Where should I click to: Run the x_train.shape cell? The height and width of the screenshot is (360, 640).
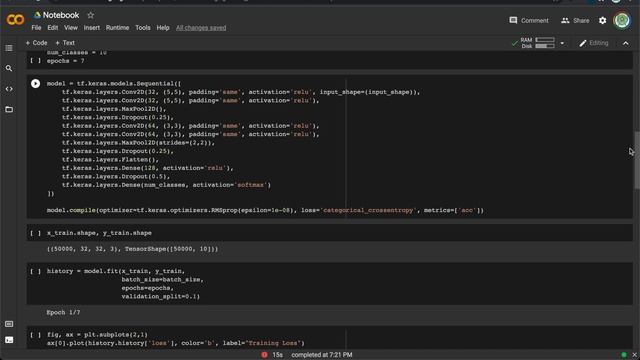tap(36, 233)
